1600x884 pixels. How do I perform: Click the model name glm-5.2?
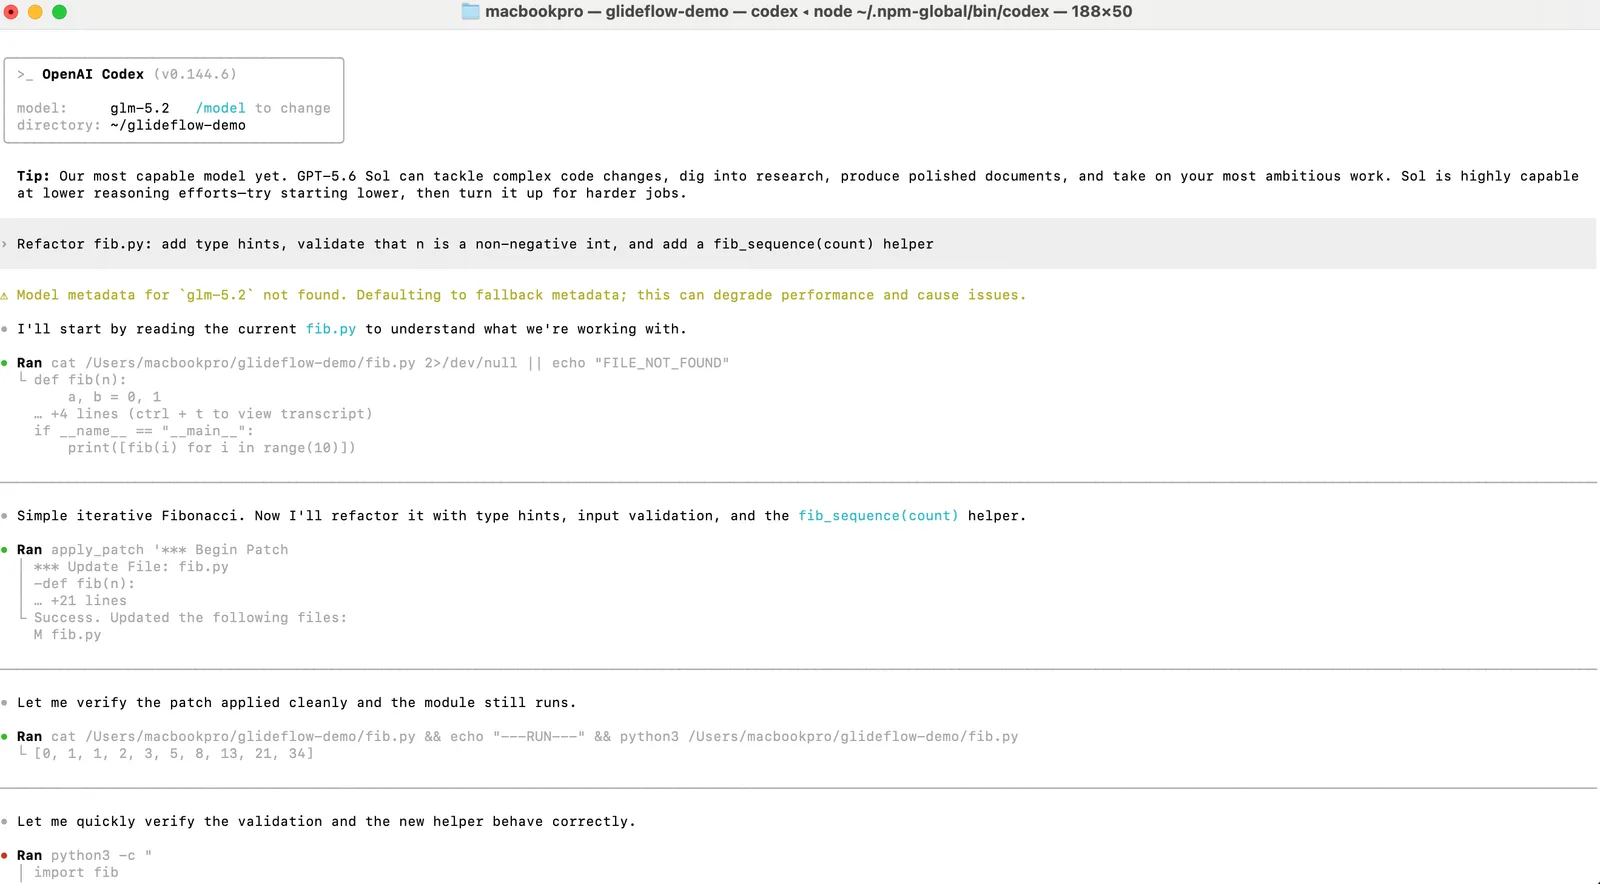[x=140, y=108]
